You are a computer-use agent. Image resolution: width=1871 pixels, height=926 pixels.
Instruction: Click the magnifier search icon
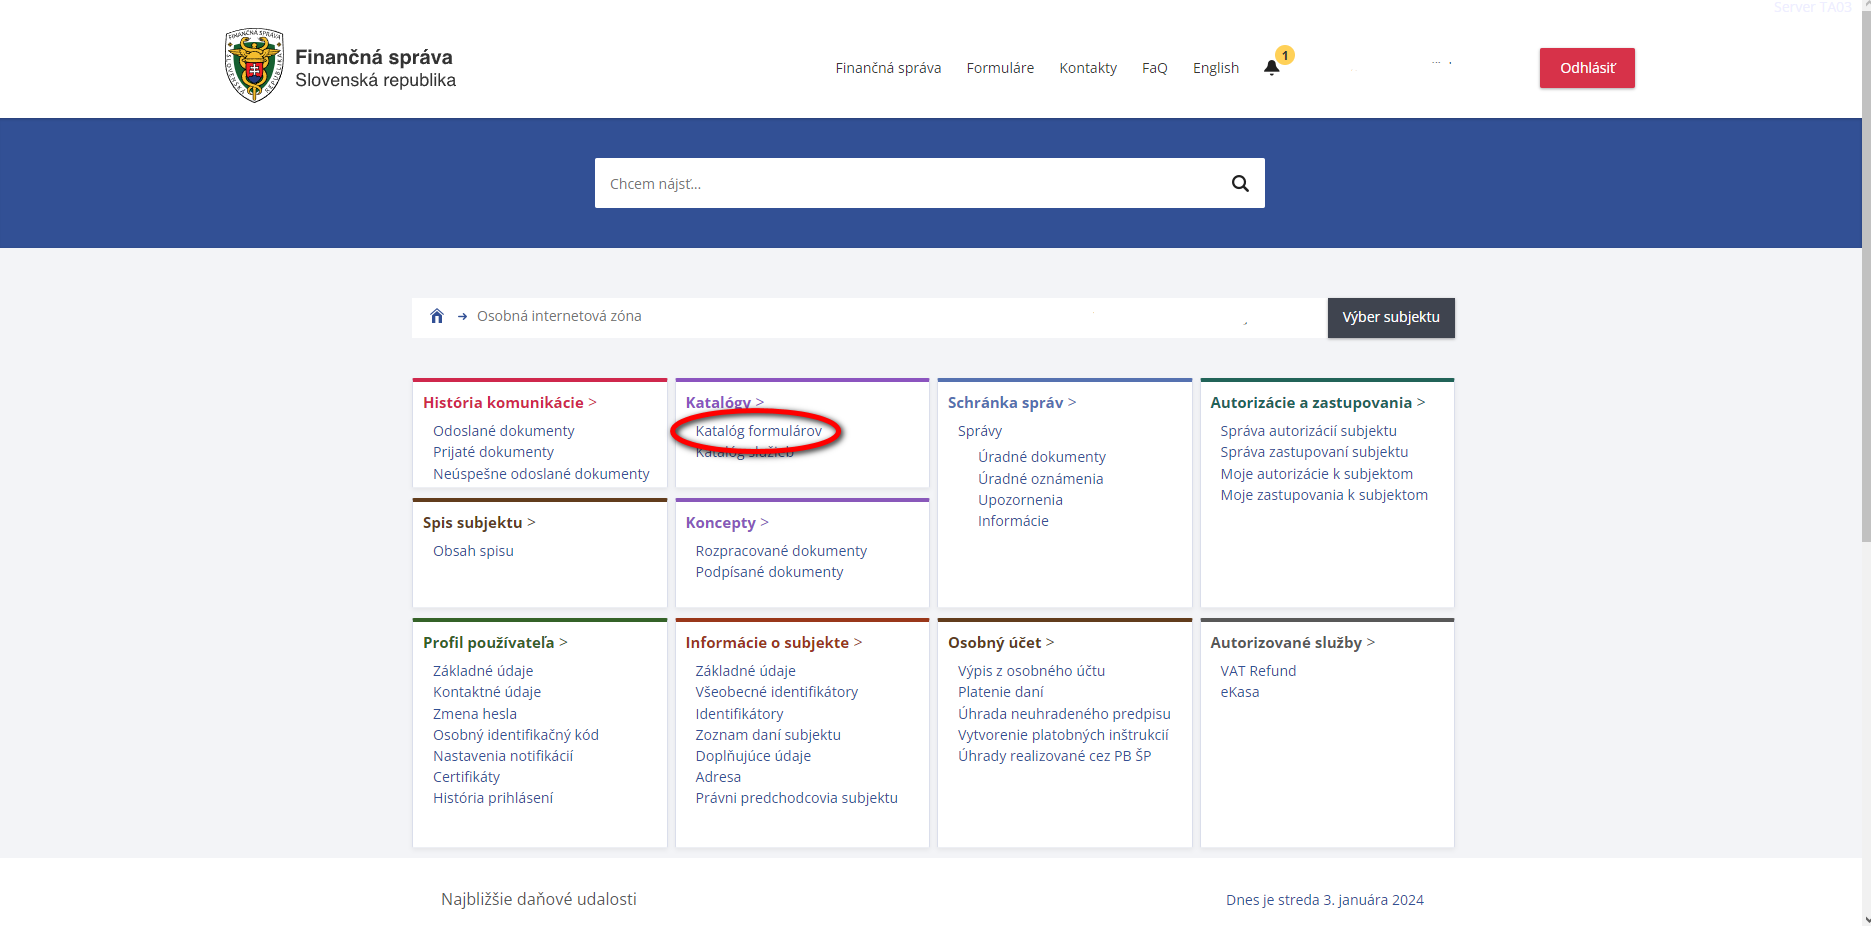click(1240, 183)
